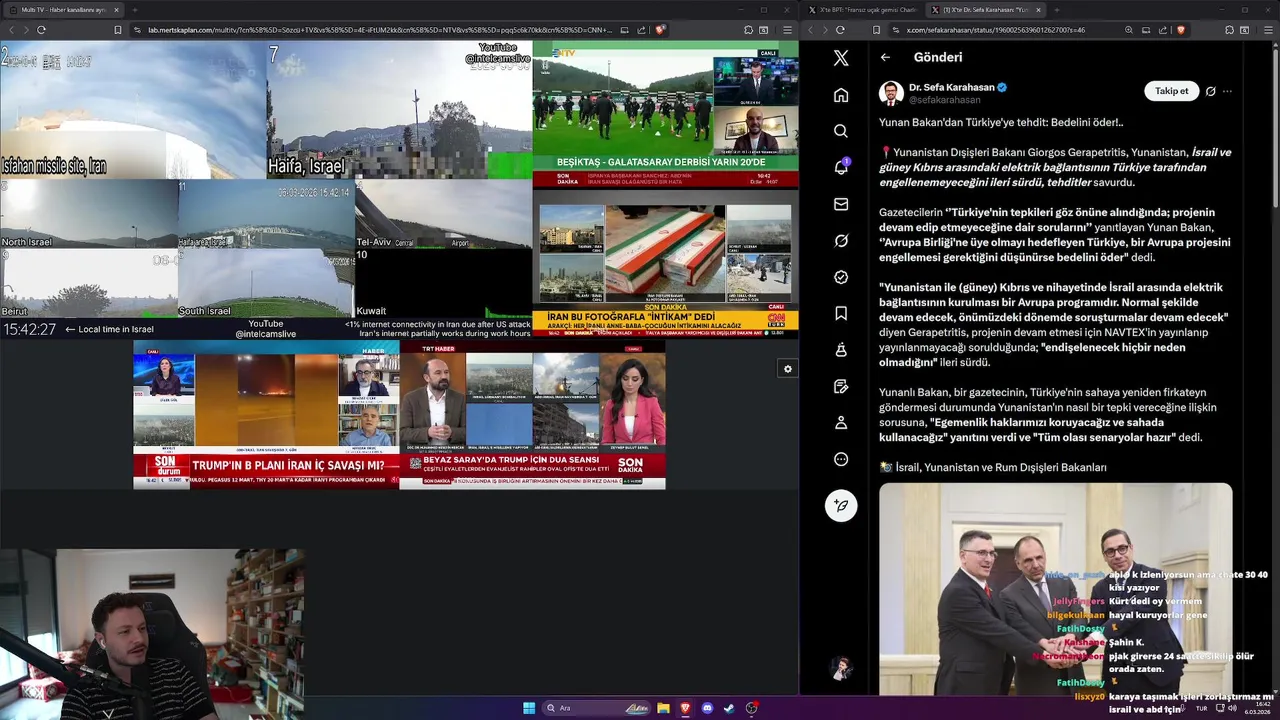Open Brave from taskbar
Screen dimensions: 1280x720
pos(685,708)
